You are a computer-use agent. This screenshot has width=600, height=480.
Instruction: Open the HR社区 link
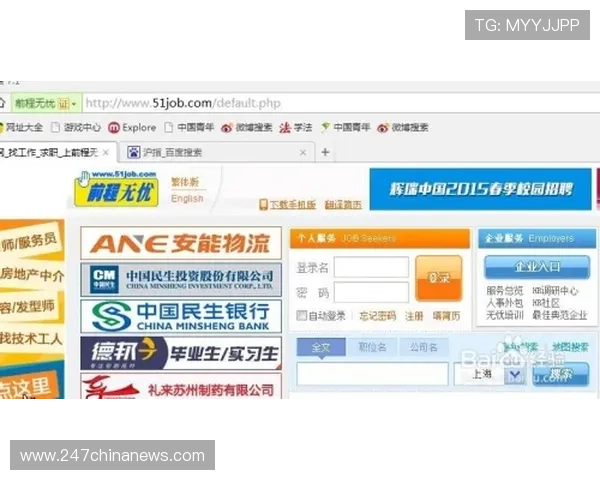coord(546,303)
